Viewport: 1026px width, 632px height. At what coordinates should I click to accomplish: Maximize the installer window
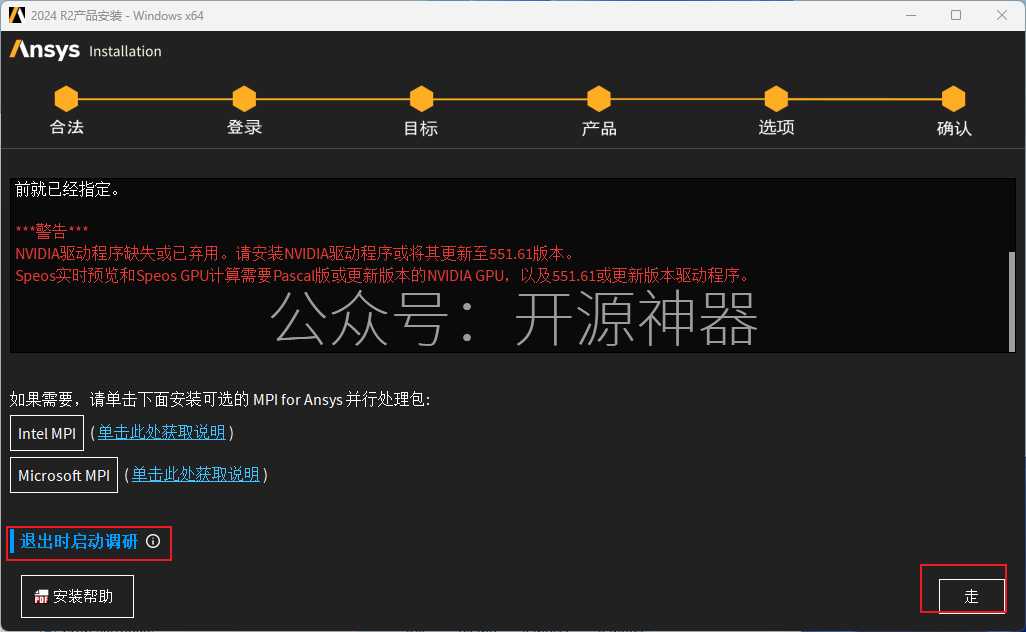point(956,15)
